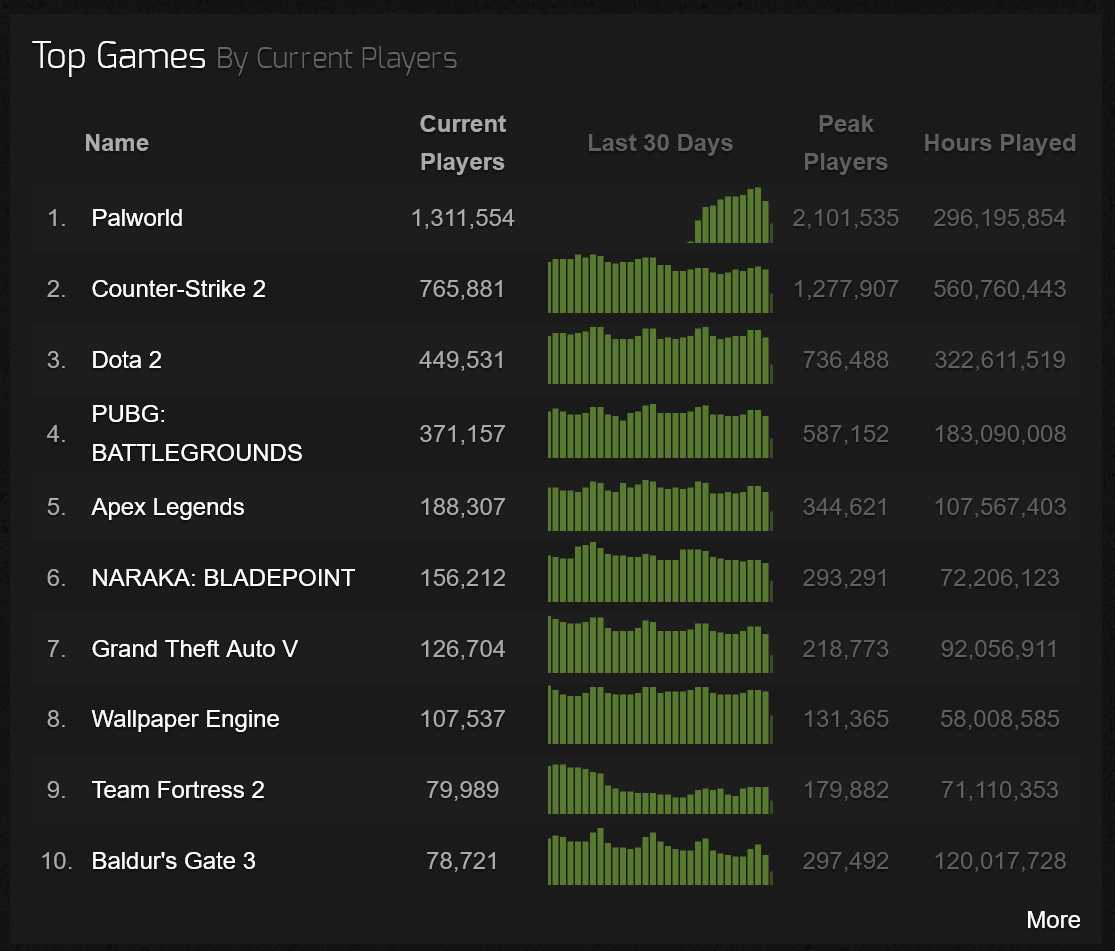Click the Current Players column header
Image resolution: width=1115 pixels, height=951 pixels.
462,143
